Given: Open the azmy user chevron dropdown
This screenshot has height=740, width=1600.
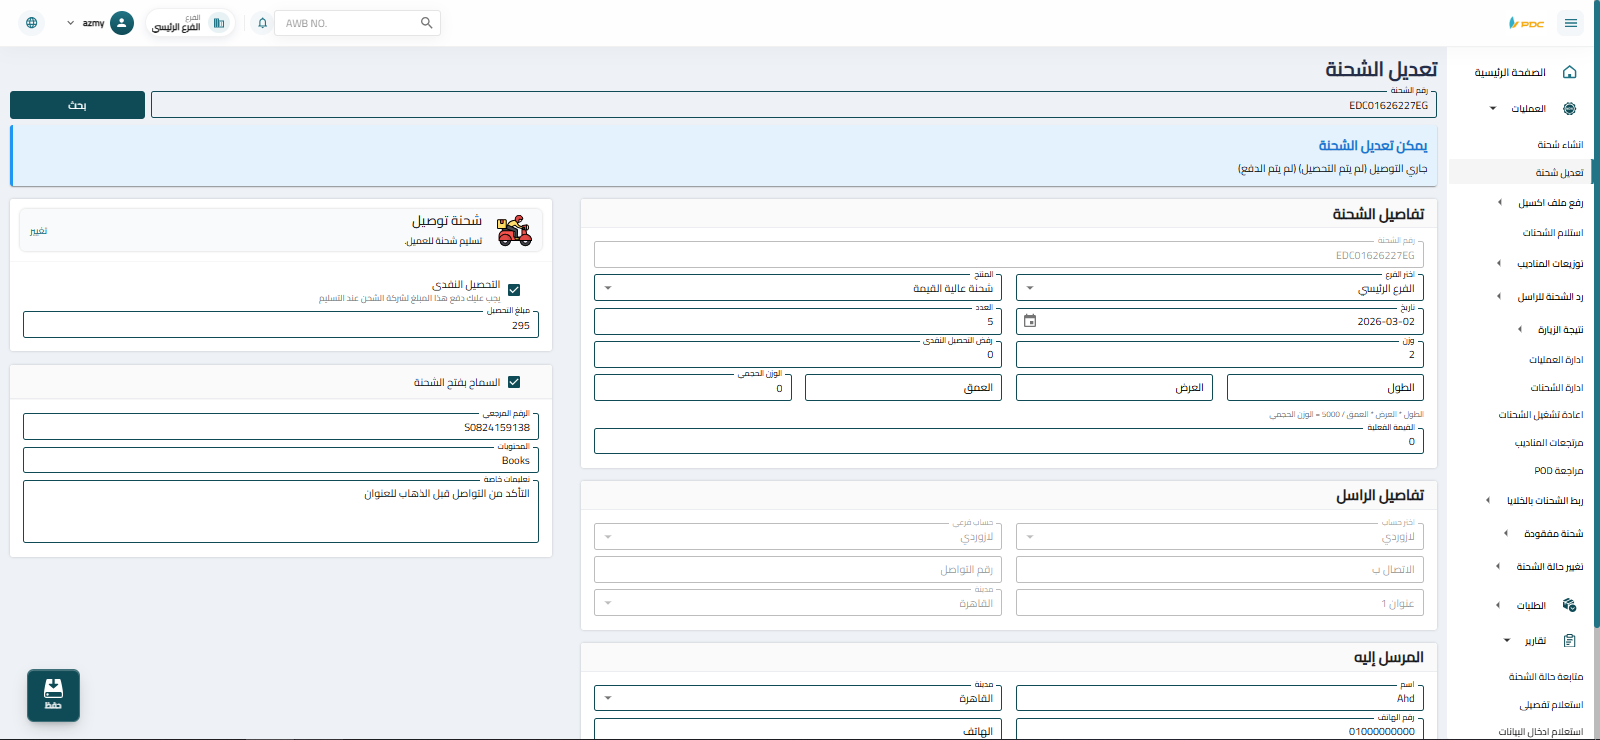Looking at the screenshot, I should click(x=70, y=23).
